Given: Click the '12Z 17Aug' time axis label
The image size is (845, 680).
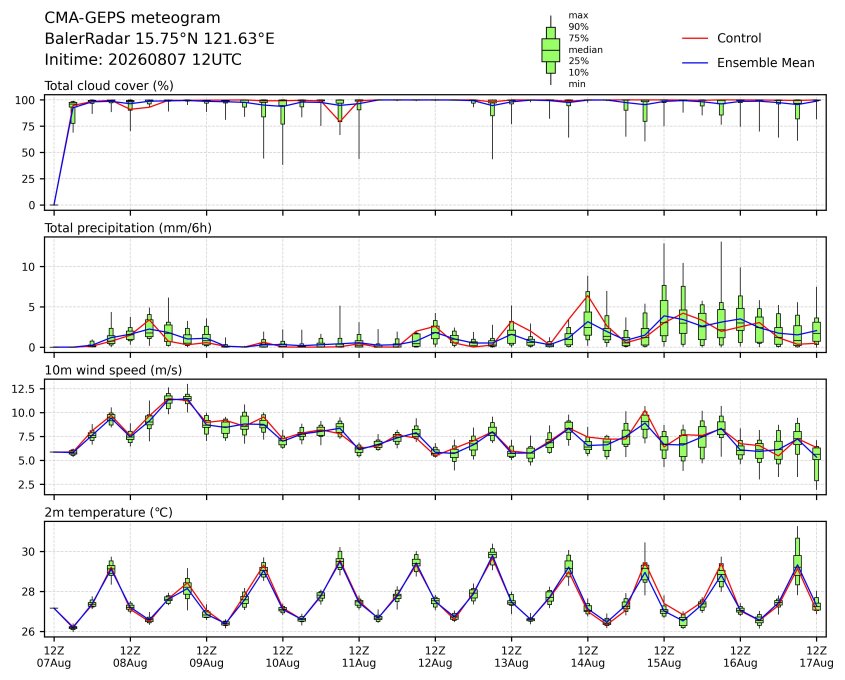Looking at the screenshot, I should [816, 657].
